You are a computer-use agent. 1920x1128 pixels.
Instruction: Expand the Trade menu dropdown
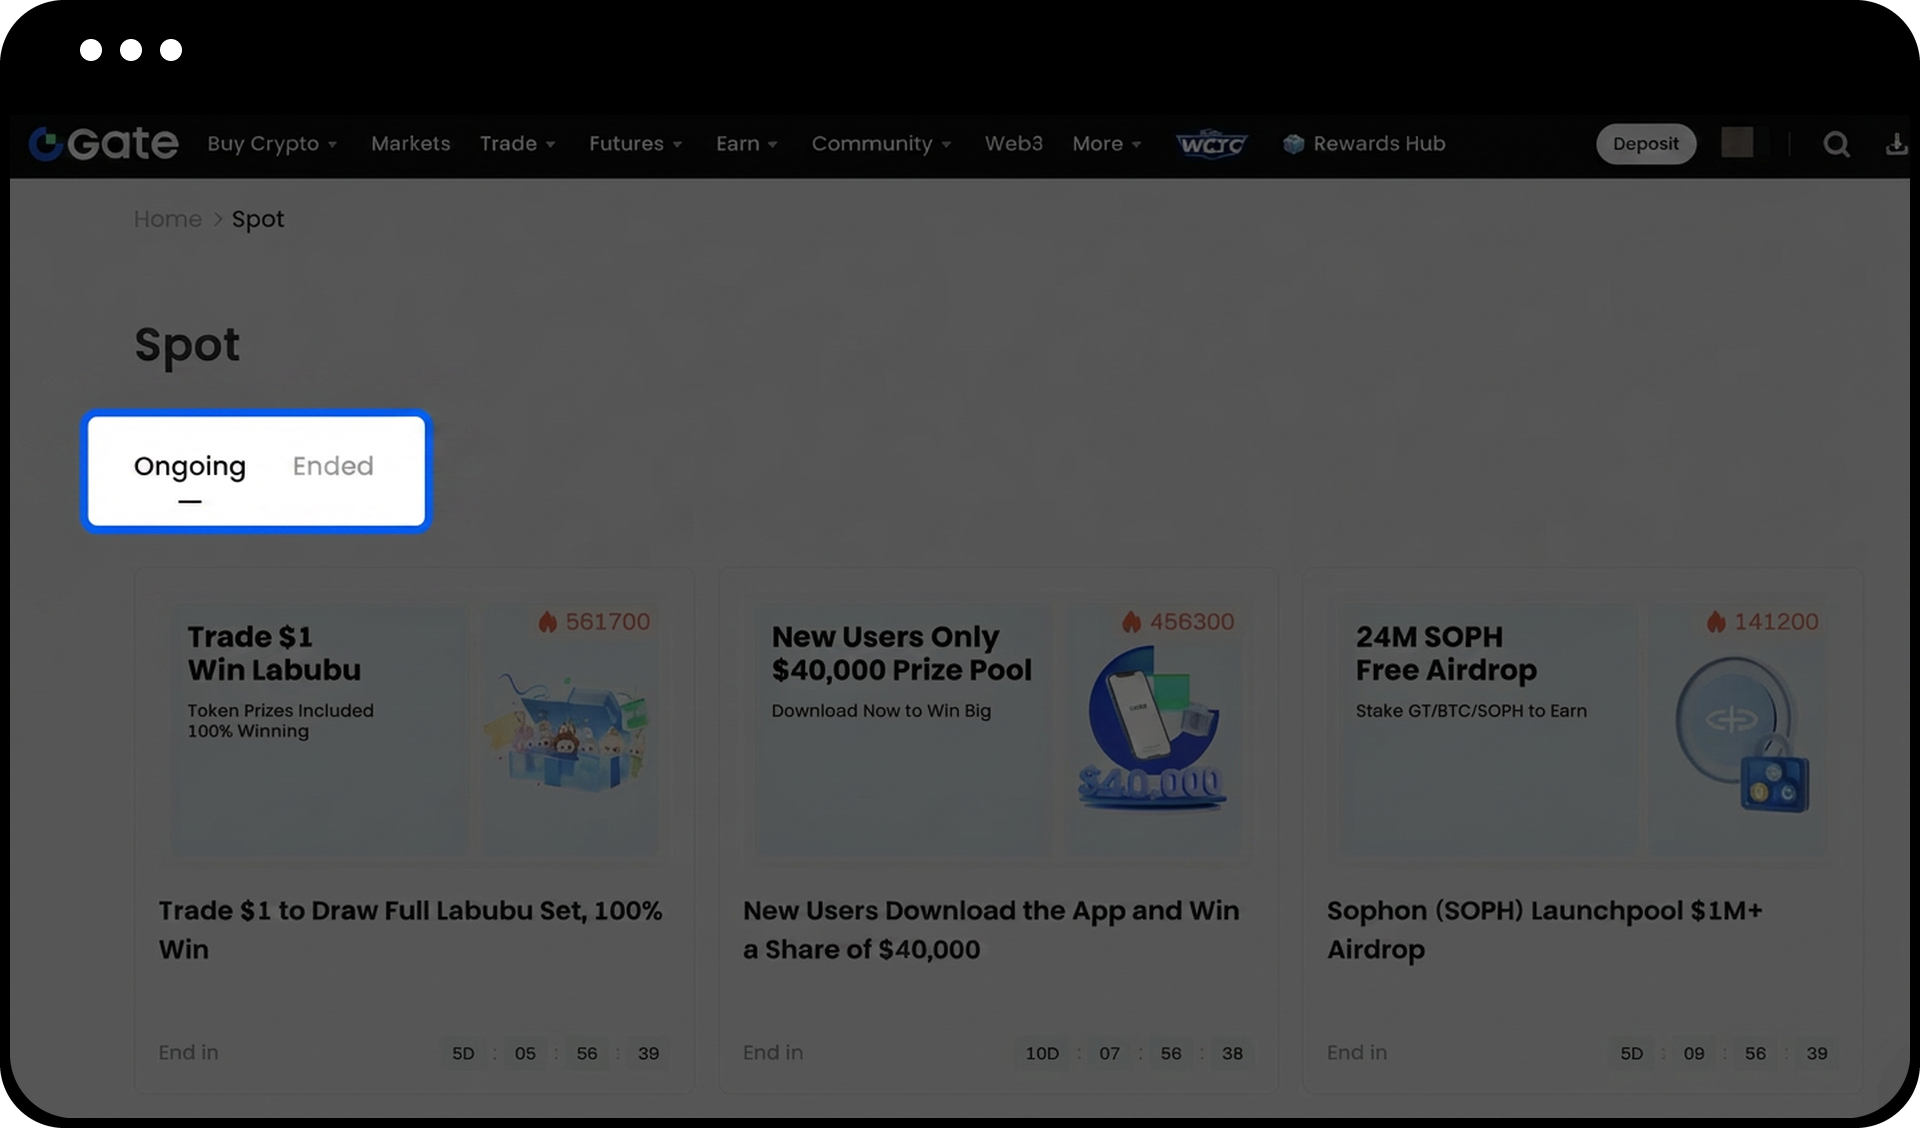tap(517, 144)
